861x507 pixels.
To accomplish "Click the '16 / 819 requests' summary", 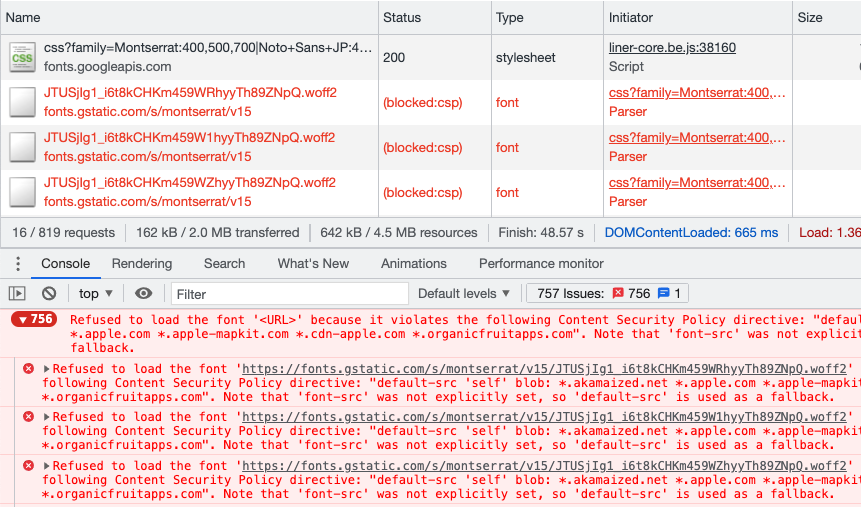I will click(64, 233).
